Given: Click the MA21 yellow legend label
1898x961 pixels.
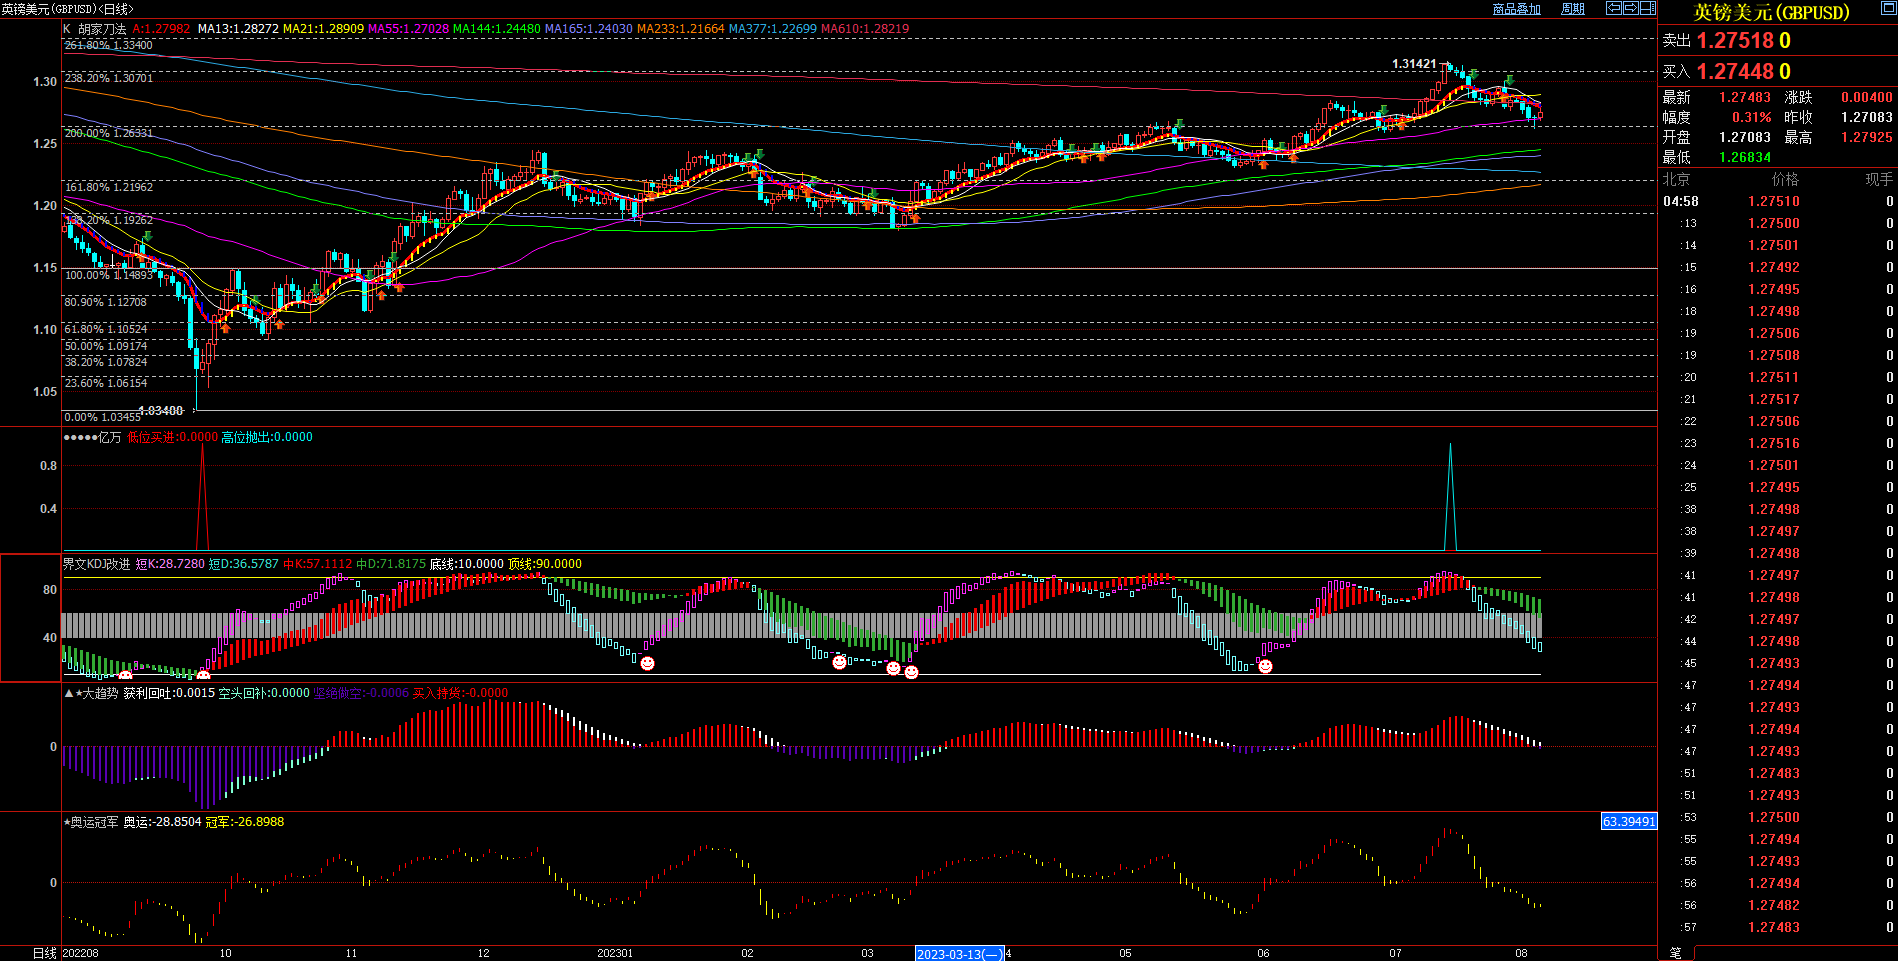Looking at the screenshot, I should [x=323, y=29].
